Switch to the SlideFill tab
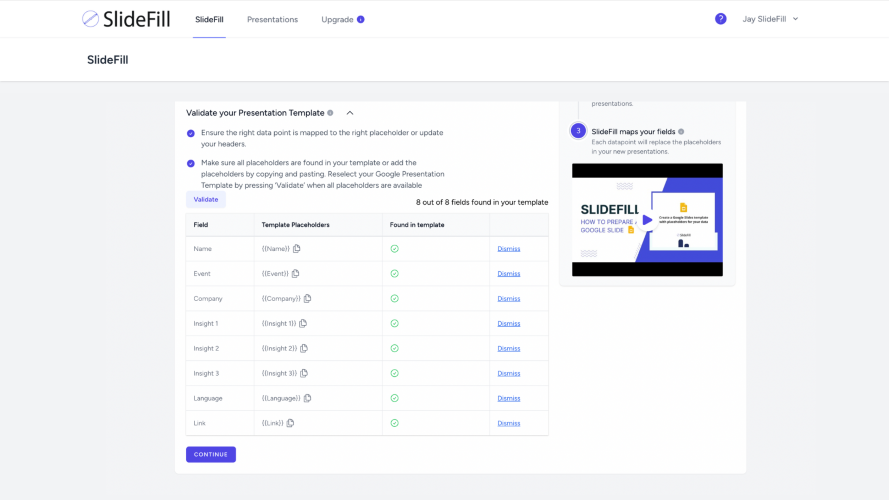This screenshot has width=889, height=500. [x=209, y=19]
